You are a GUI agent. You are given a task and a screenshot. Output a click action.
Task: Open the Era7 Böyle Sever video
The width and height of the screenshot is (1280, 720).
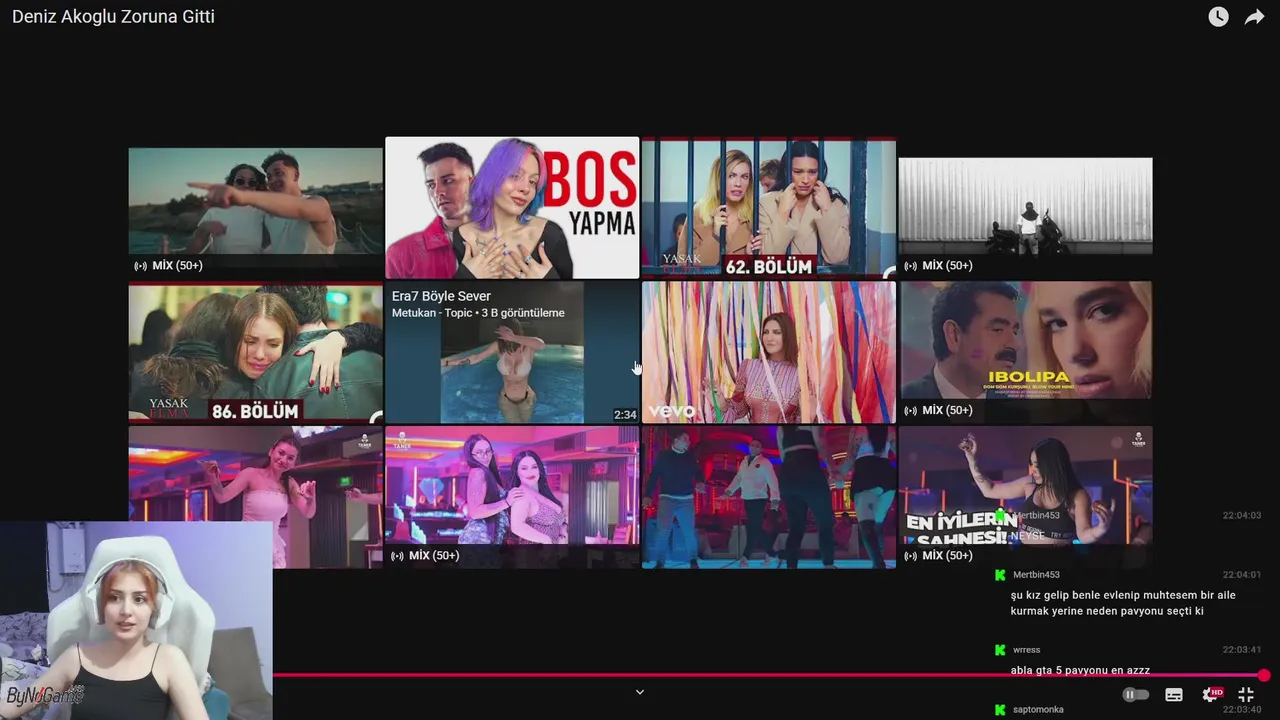point(512,353)
